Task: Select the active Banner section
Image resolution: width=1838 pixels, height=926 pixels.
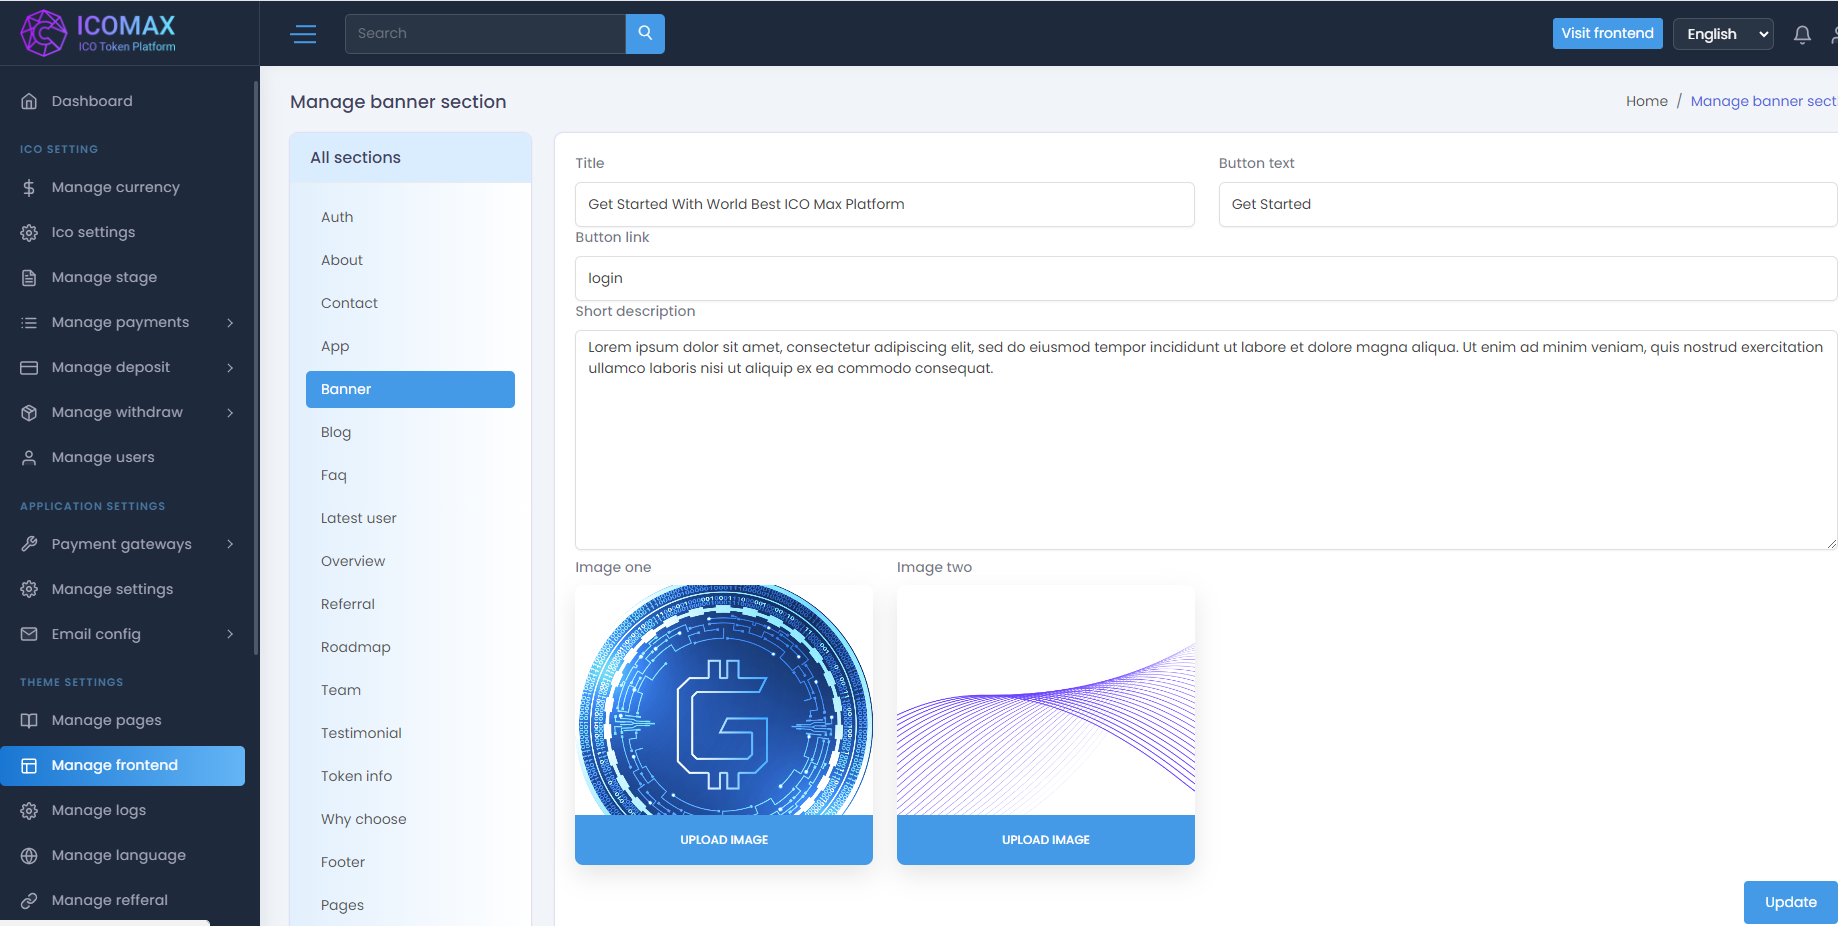Action: point(410,389)
